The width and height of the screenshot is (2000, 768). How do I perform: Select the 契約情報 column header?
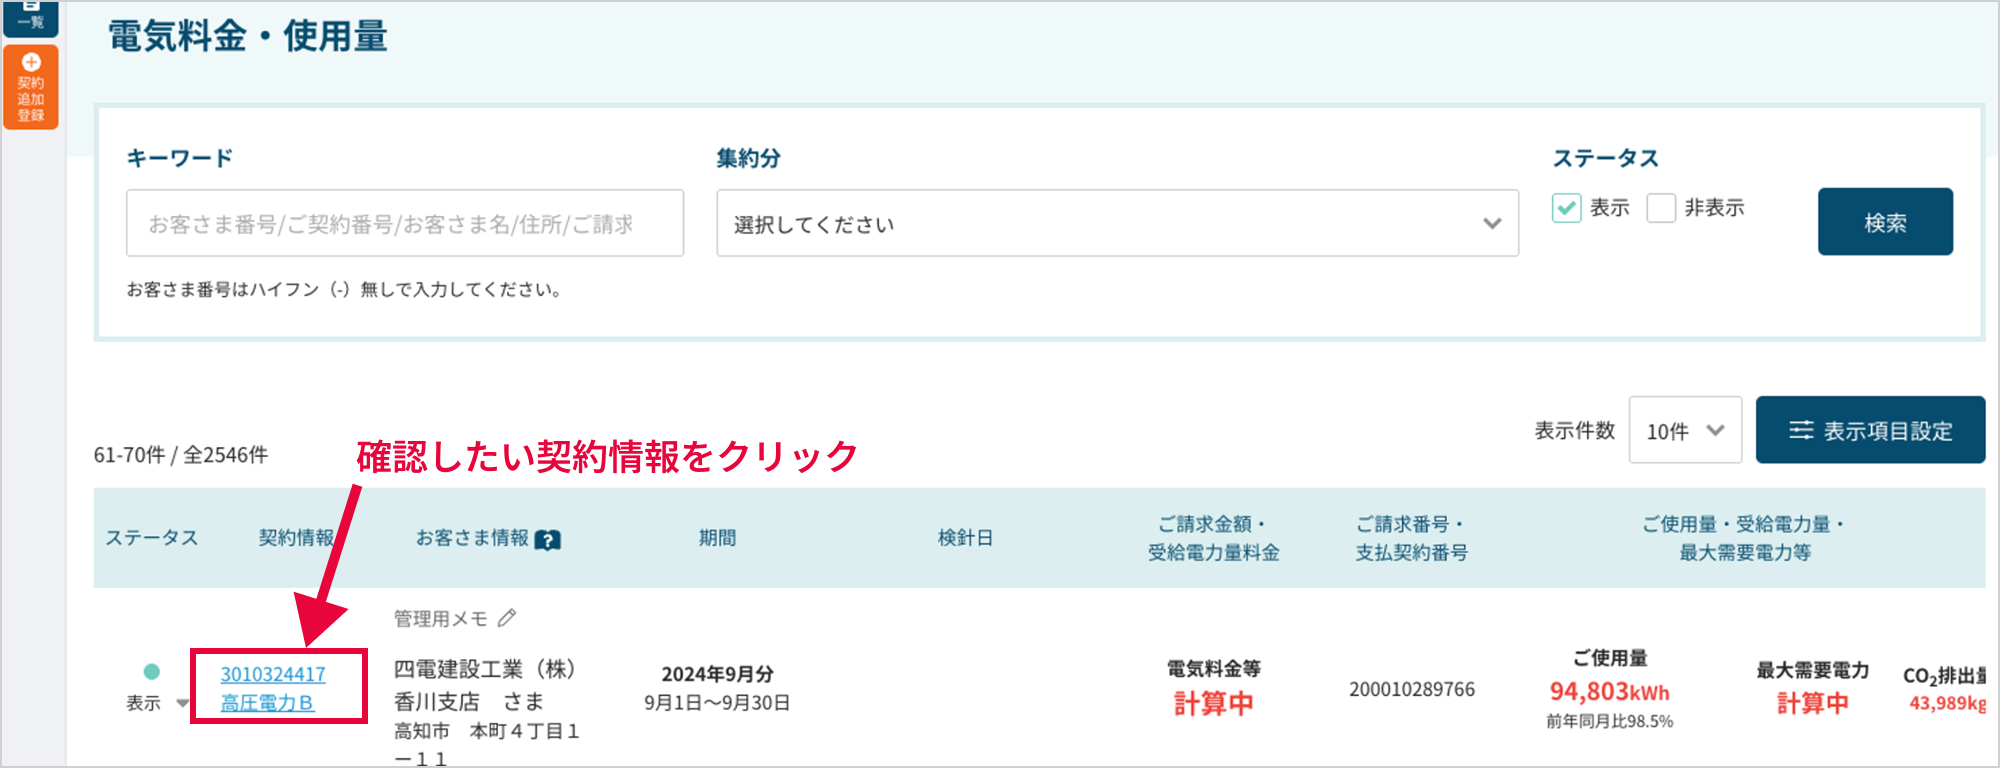[x=296, y=538]
